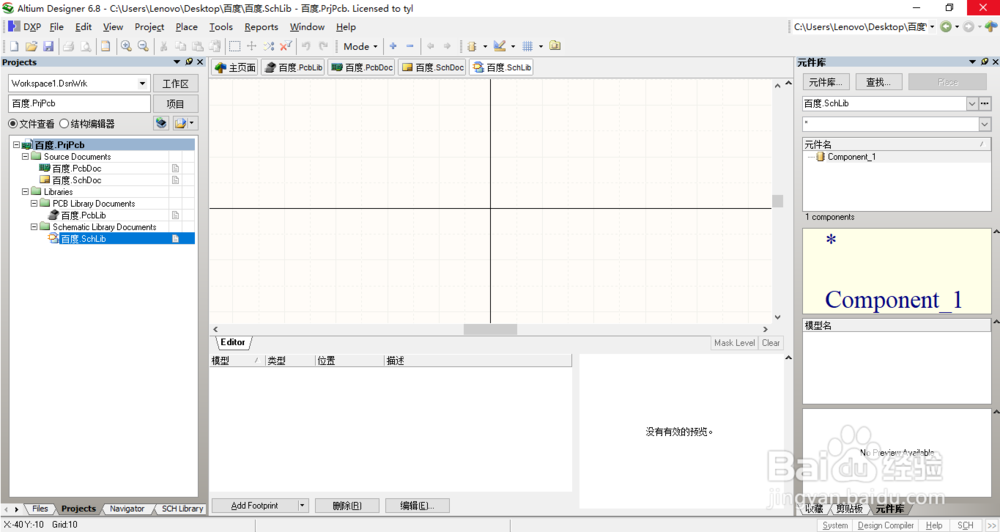Open the 百度.SchLib library dropdown
1000x532 pixels.
click(x=972, y=103)
